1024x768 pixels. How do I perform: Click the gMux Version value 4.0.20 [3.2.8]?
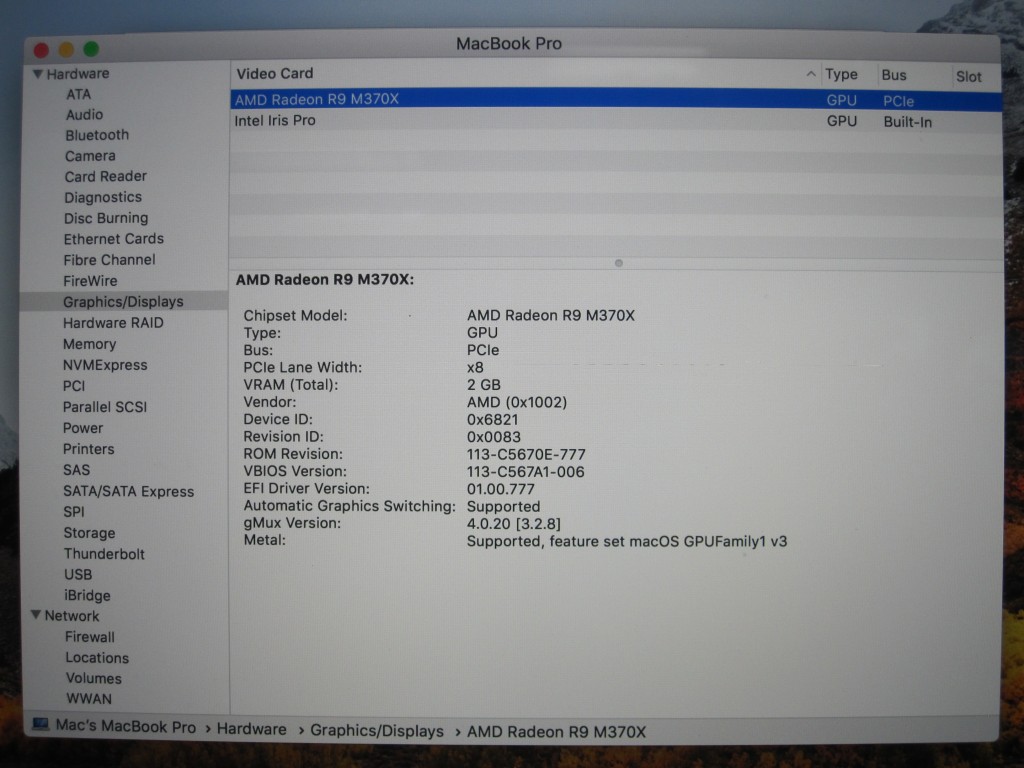pos(514,524)
